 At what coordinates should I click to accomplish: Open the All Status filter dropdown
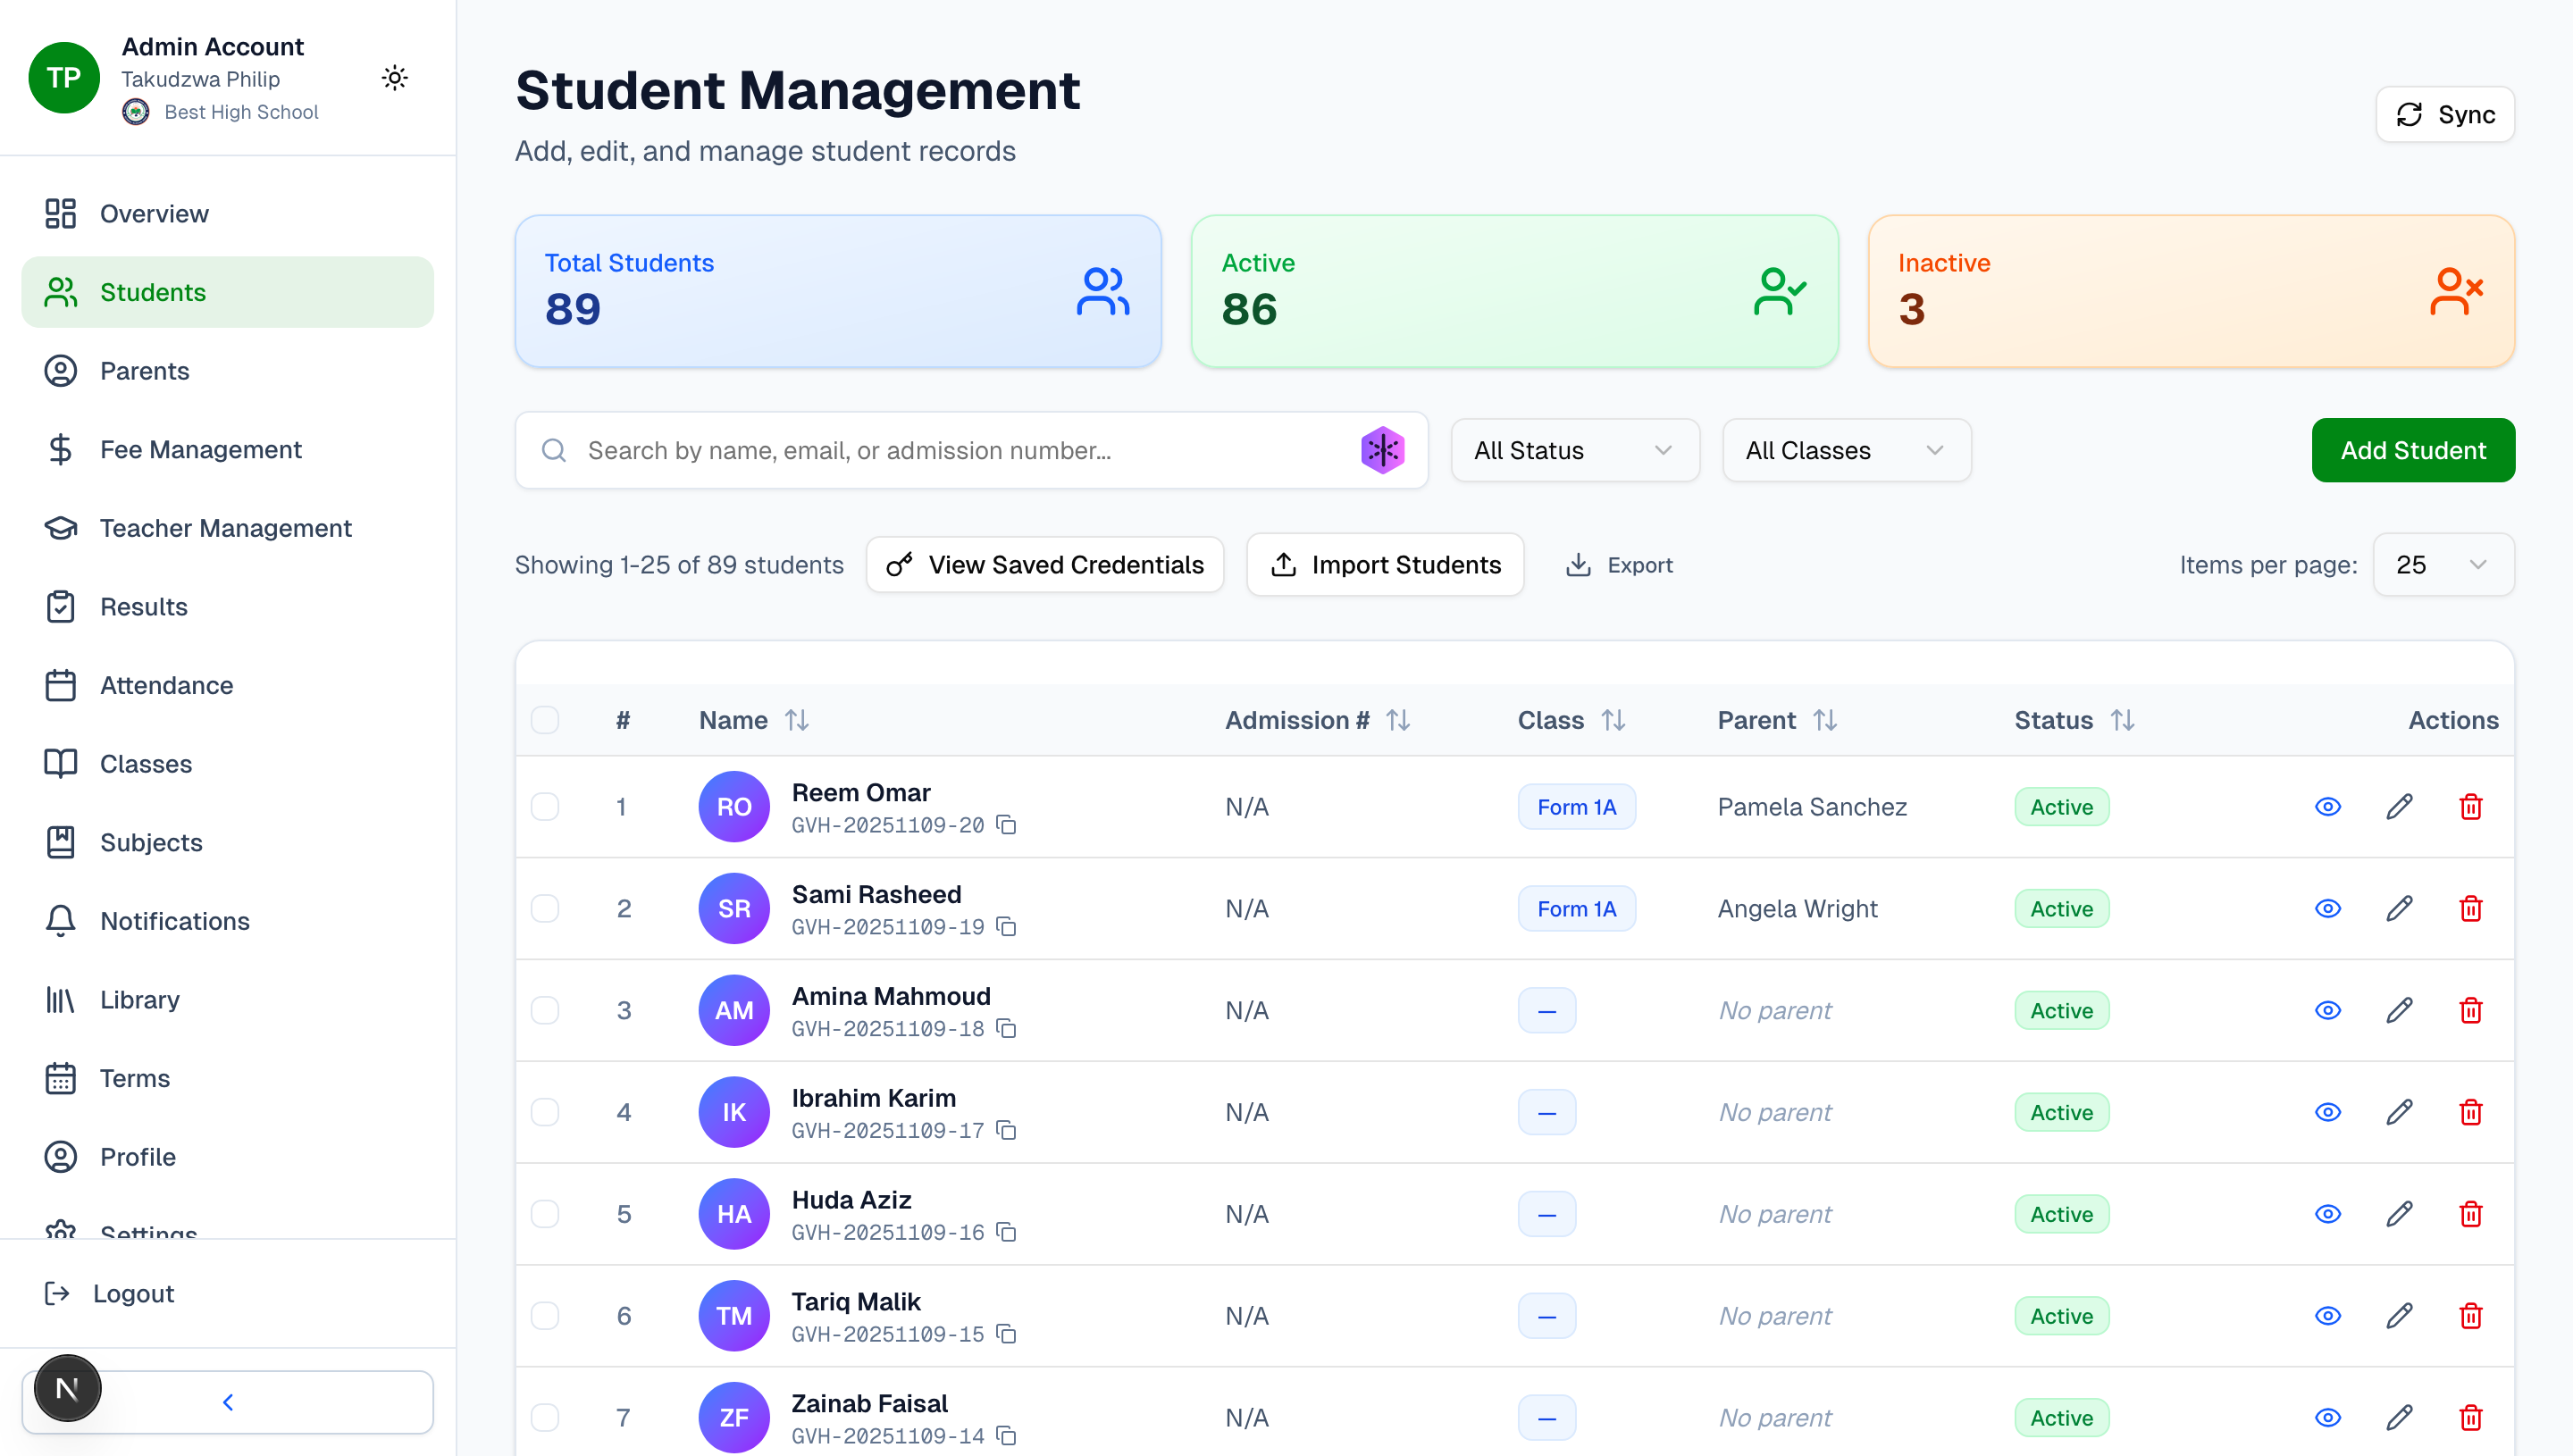coord(1573,450)
